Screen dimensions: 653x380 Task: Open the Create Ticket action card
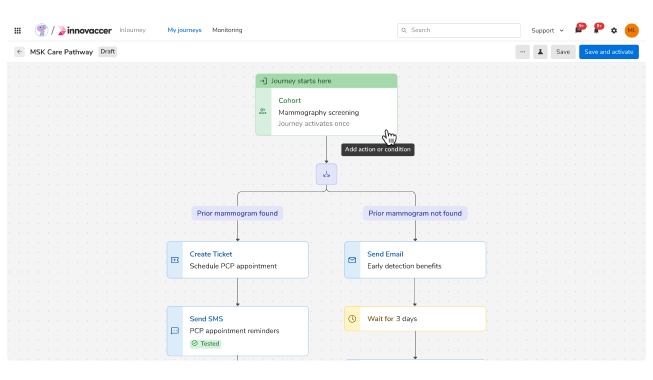point(238,260)
